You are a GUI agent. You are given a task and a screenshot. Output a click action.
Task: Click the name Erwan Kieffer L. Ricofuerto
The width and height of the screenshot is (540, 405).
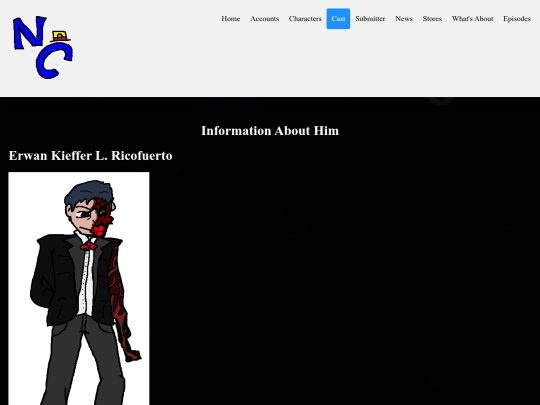pyautogui.click(x=91, y=156)
